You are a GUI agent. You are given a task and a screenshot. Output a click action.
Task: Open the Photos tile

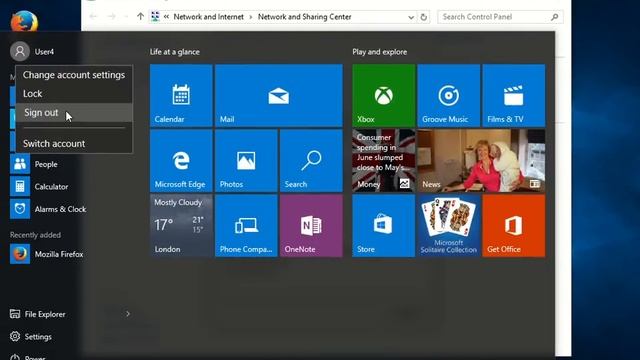pyautogui.click(x=246, y=160)
